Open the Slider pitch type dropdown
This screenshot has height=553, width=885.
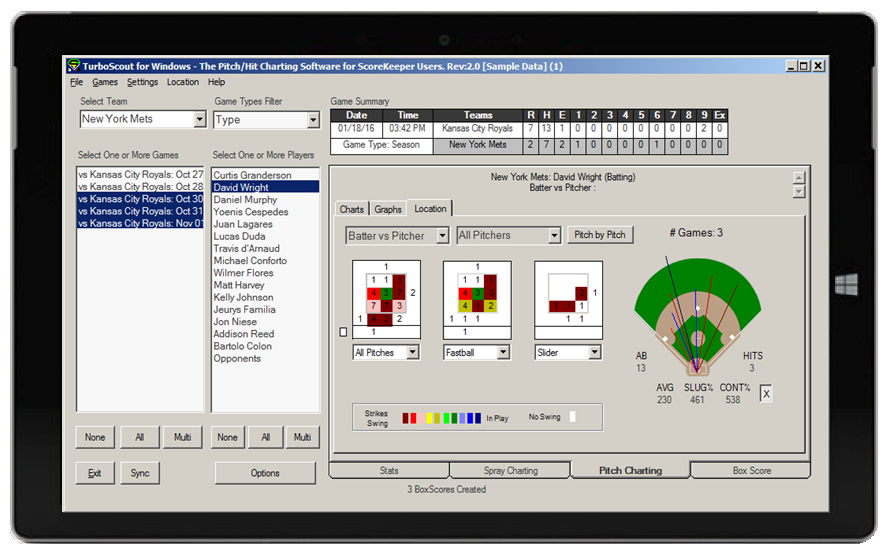[595, 353]
